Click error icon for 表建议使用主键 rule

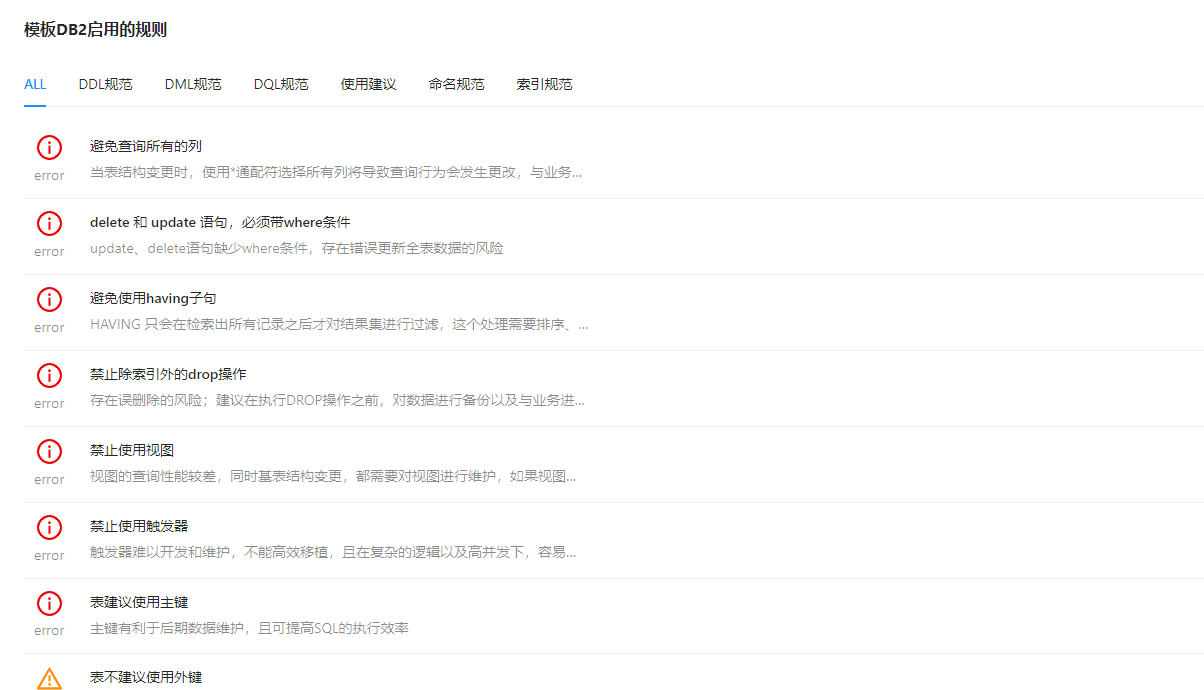[x=49, y=603]
